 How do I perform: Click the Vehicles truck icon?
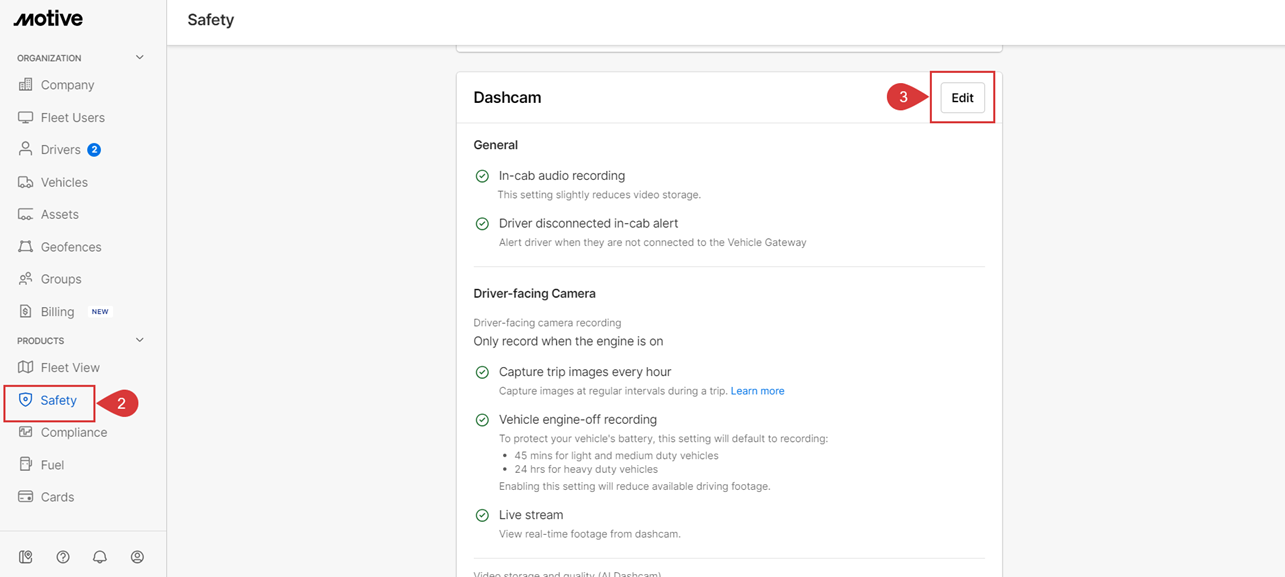point(26,182)
